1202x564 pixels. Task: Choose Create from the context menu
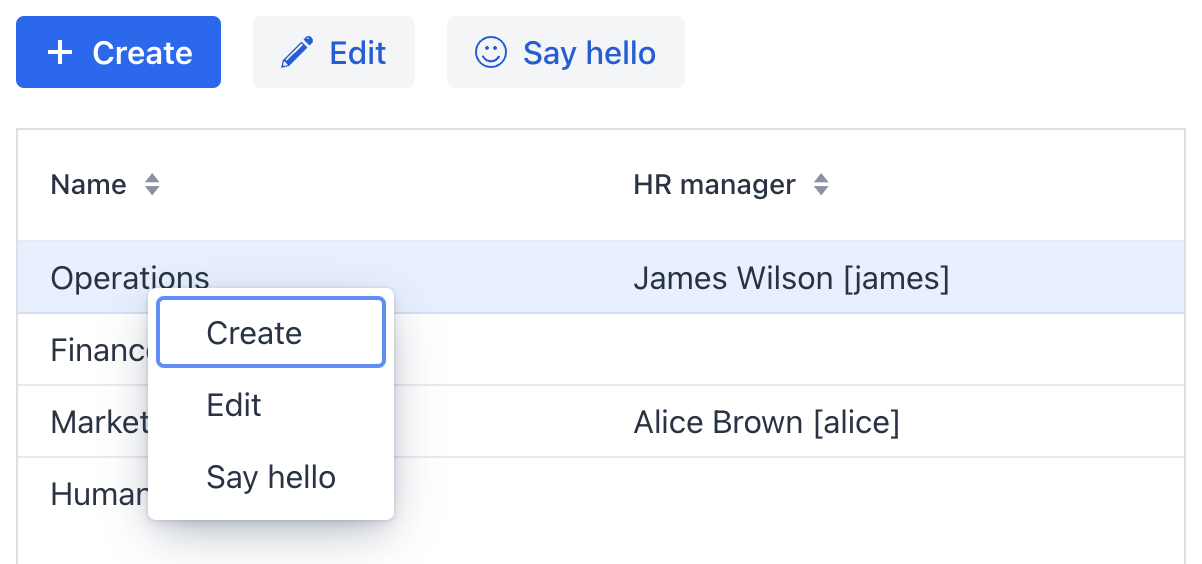pyautogui.click(x=271, y=333)
